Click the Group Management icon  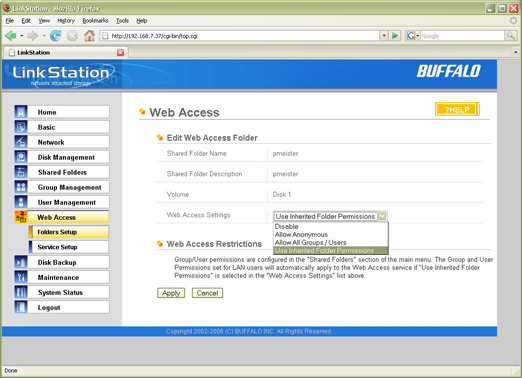[21, 187]
